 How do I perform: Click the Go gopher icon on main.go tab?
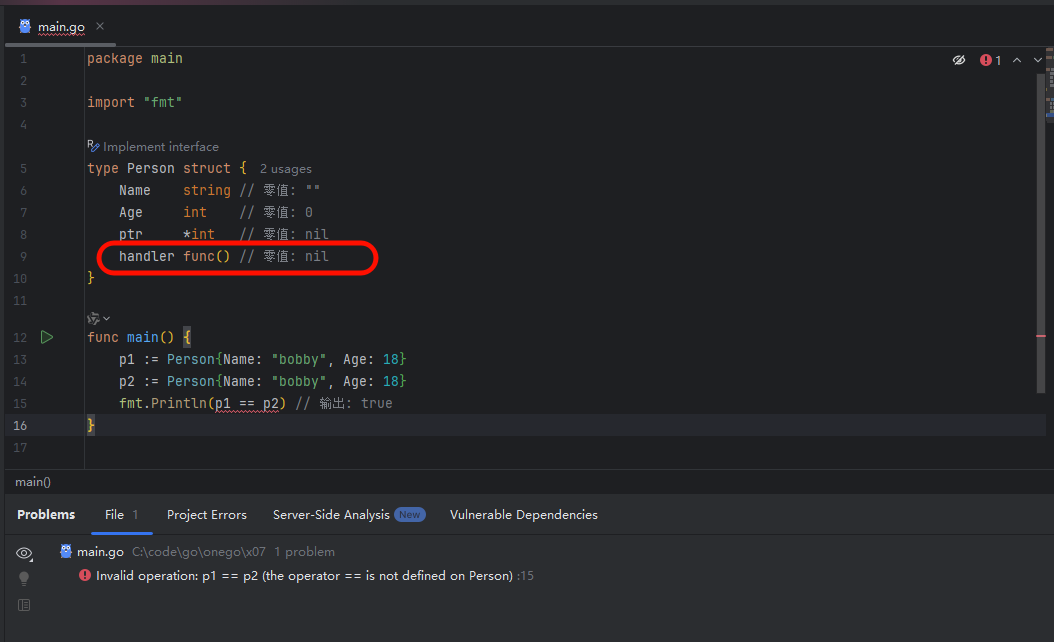click(25, 26)
